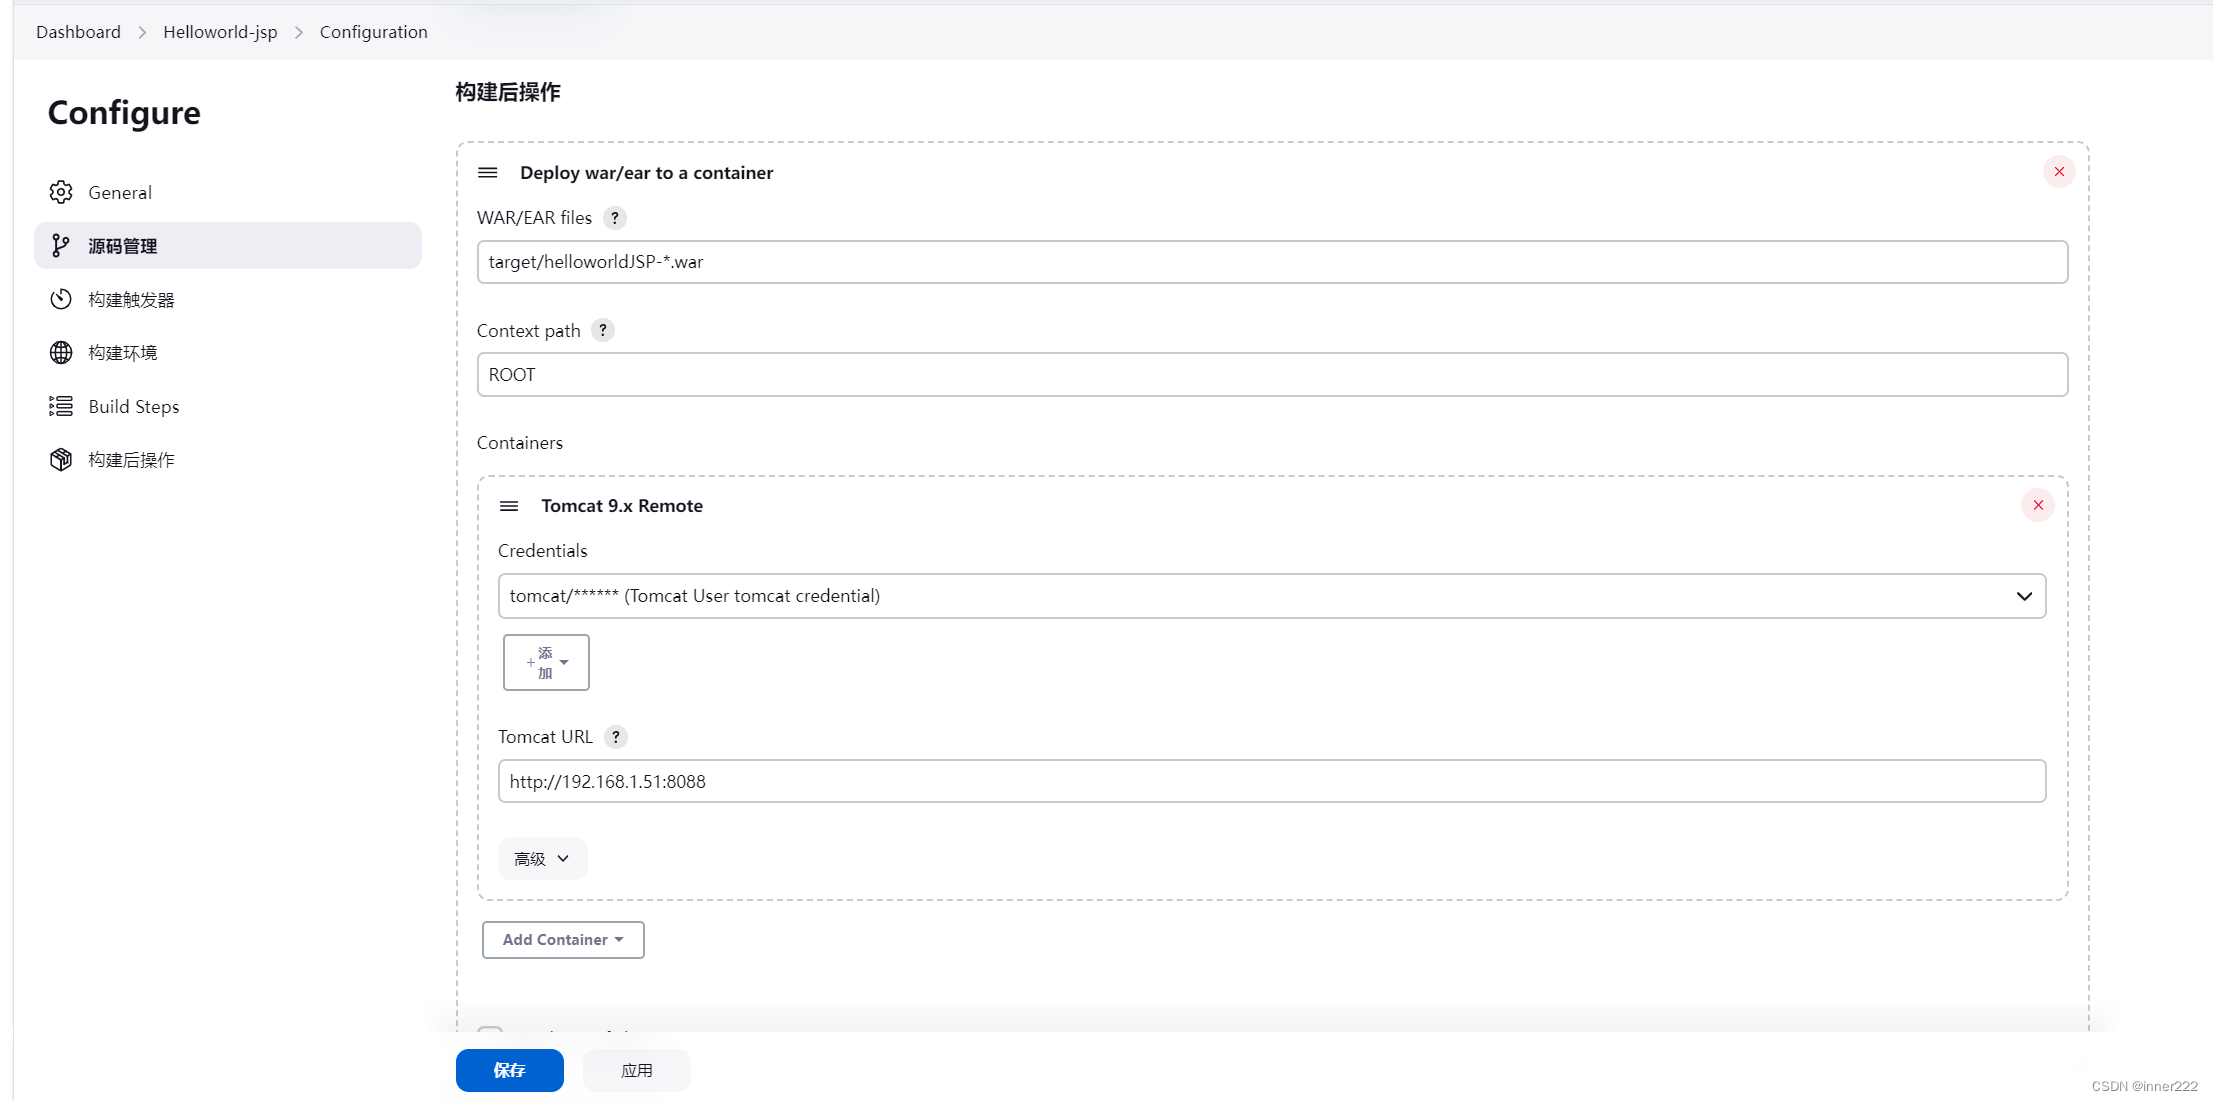Click the General sidebar settings icon
Viewport: 2213px width, 1101px height.
click(x=61, y=192)
